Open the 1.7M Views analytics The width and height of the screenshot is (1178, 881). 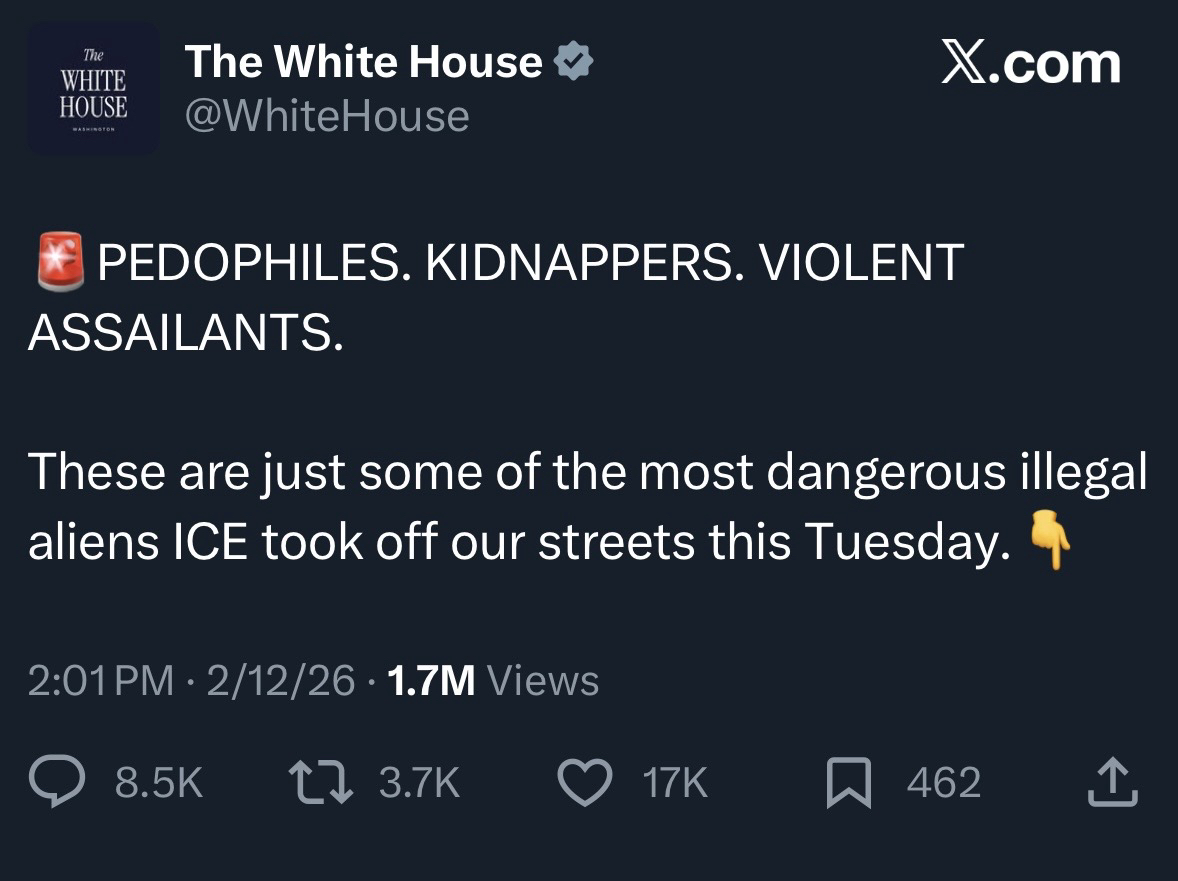click(x=491, y=681)
